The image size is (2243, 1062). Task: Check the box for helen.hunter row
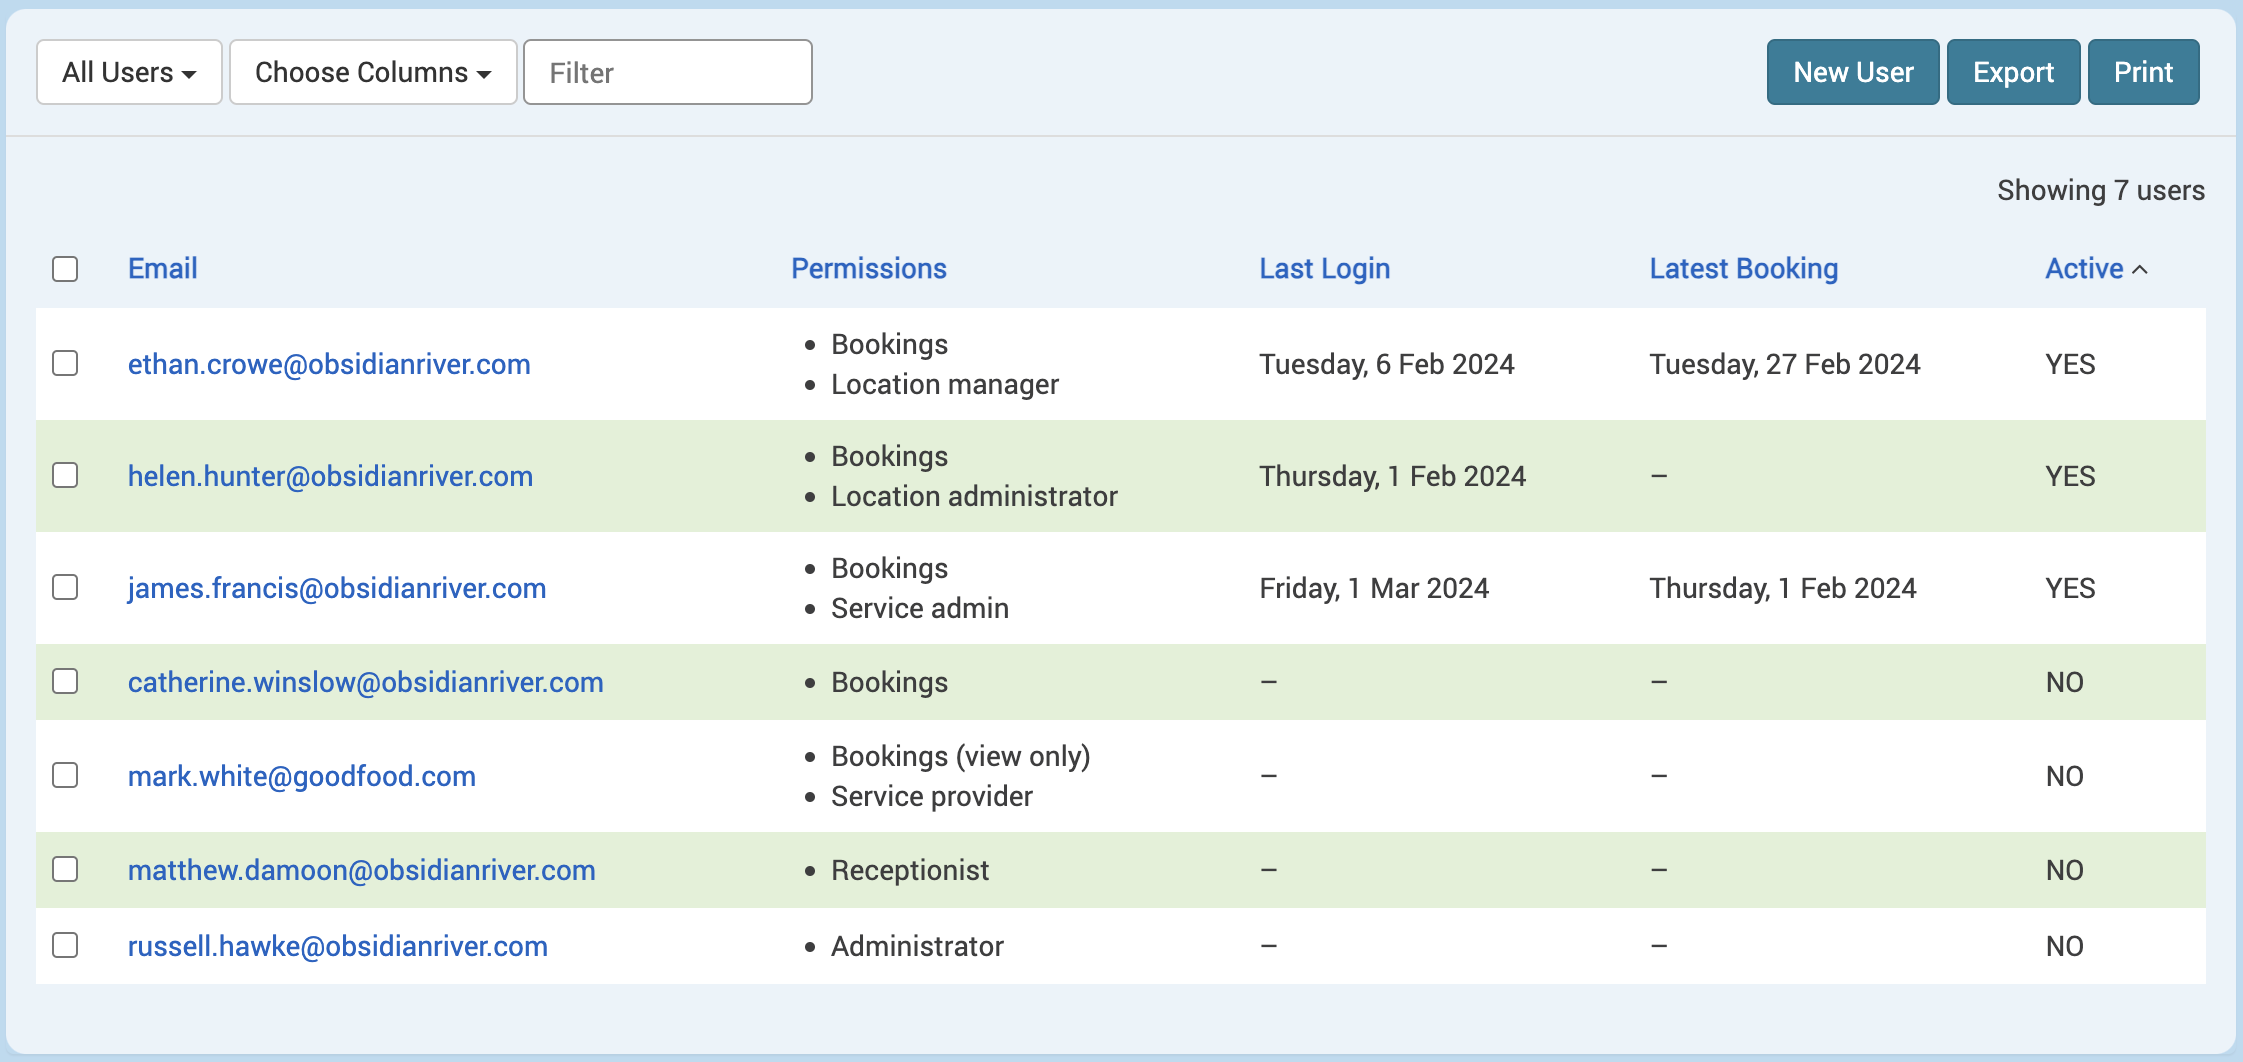pos(65,475)
